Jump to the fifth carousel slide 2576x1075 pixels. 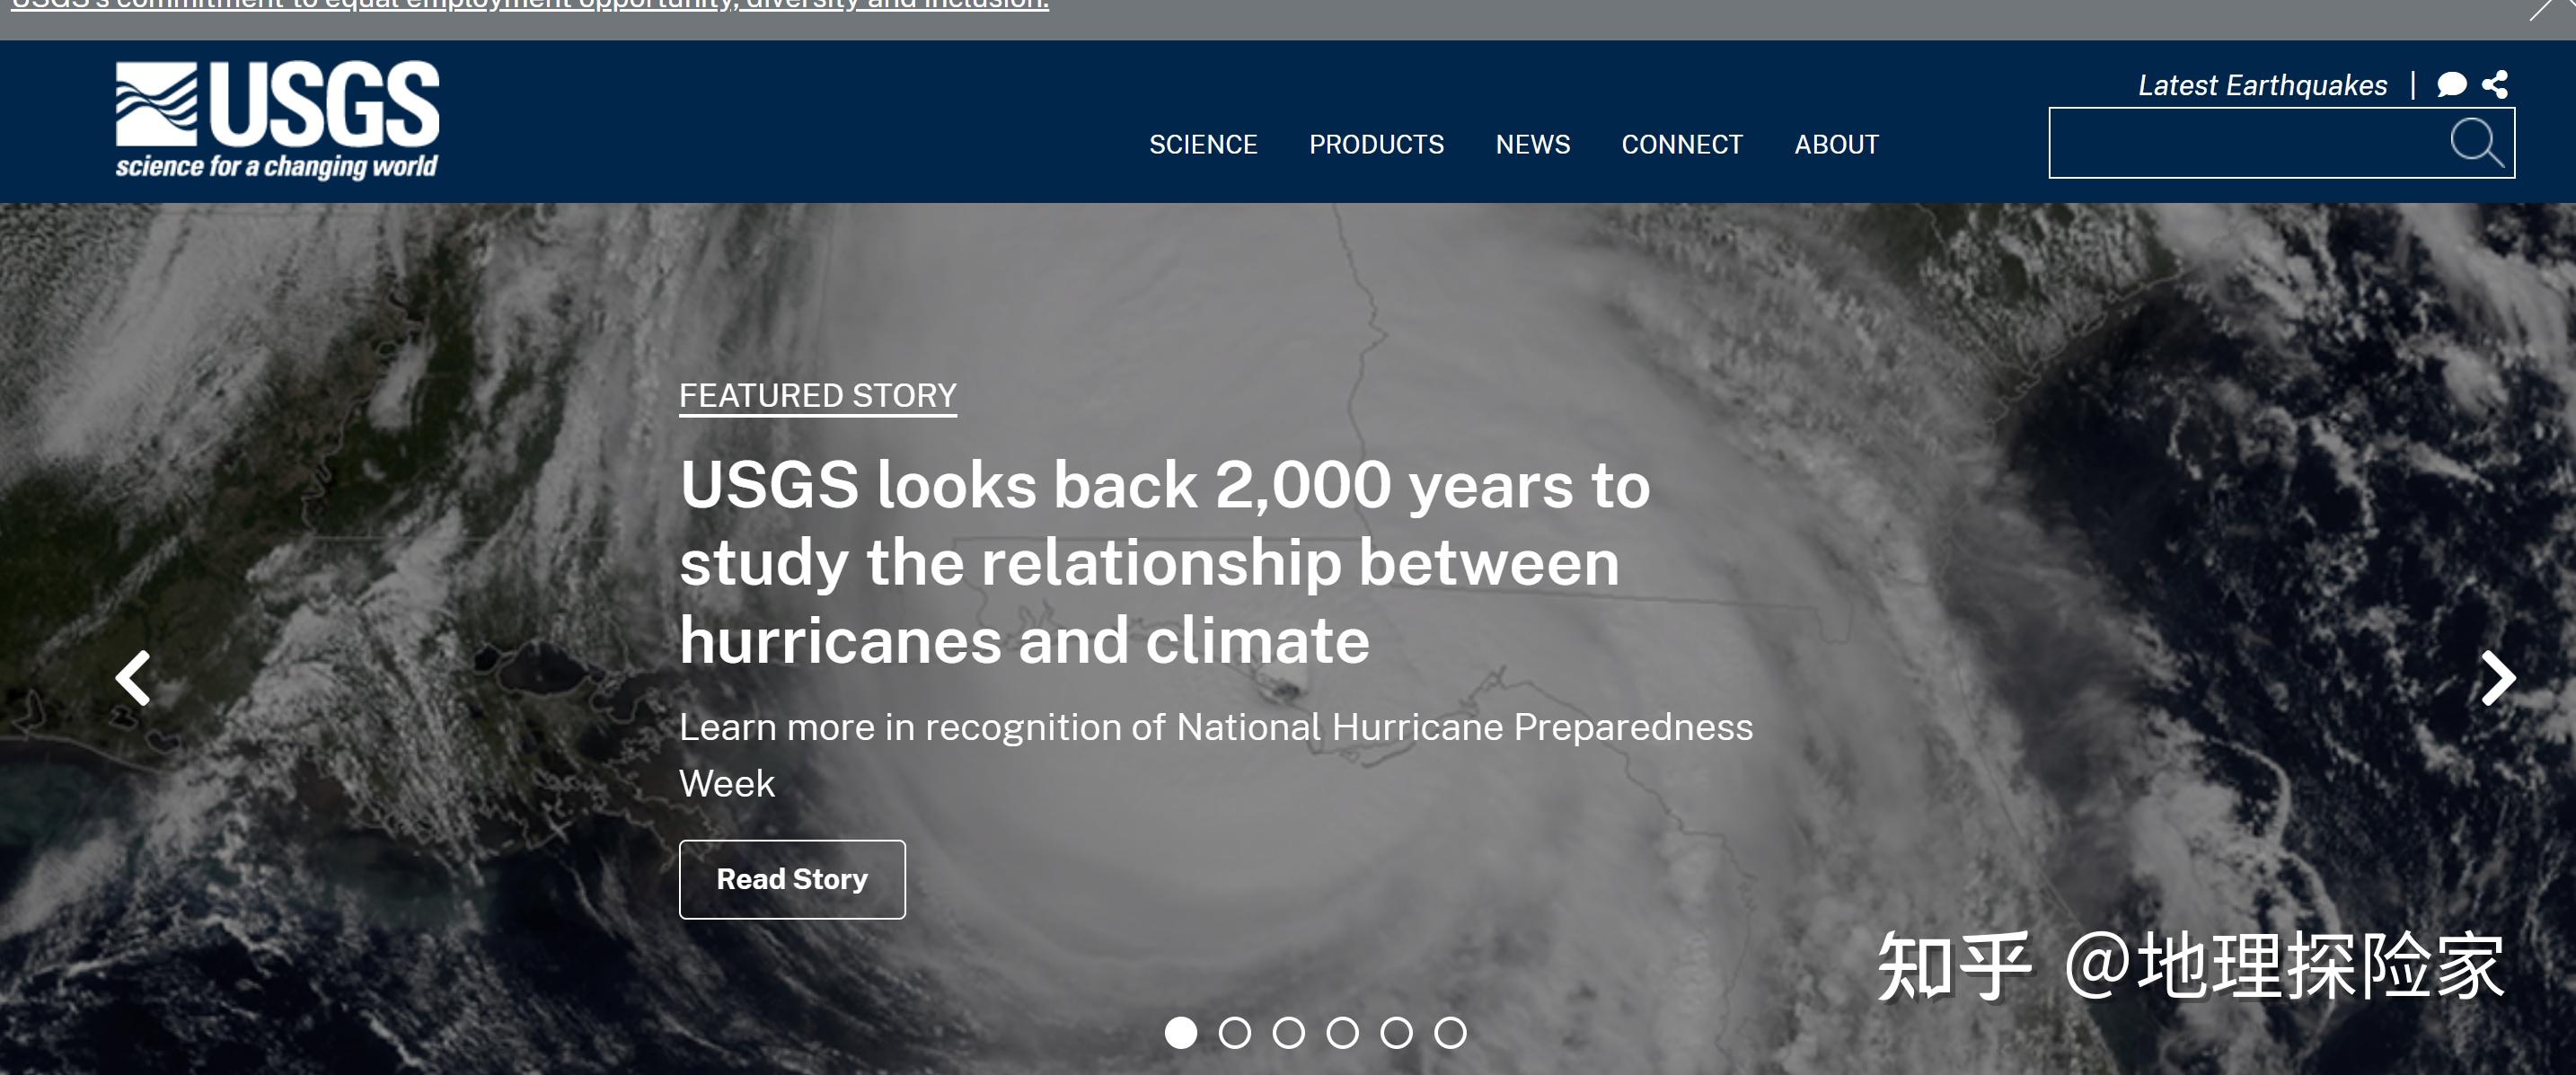pyautogui.click(x=1397, y=1032)
